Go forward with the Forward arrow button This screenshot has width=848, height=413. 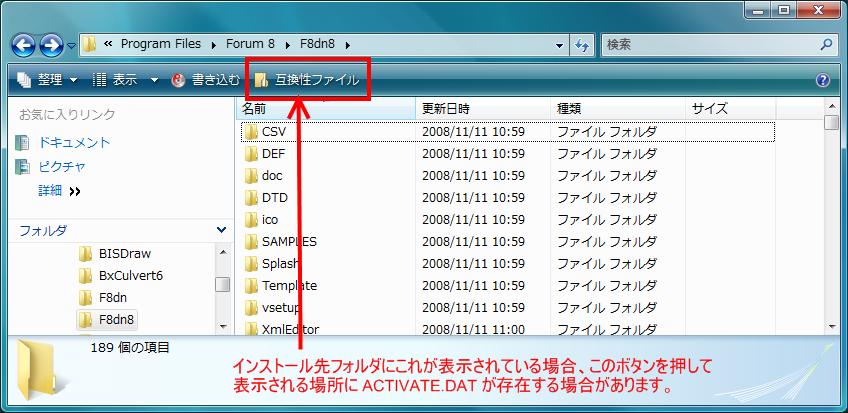[x=52, y=46]
